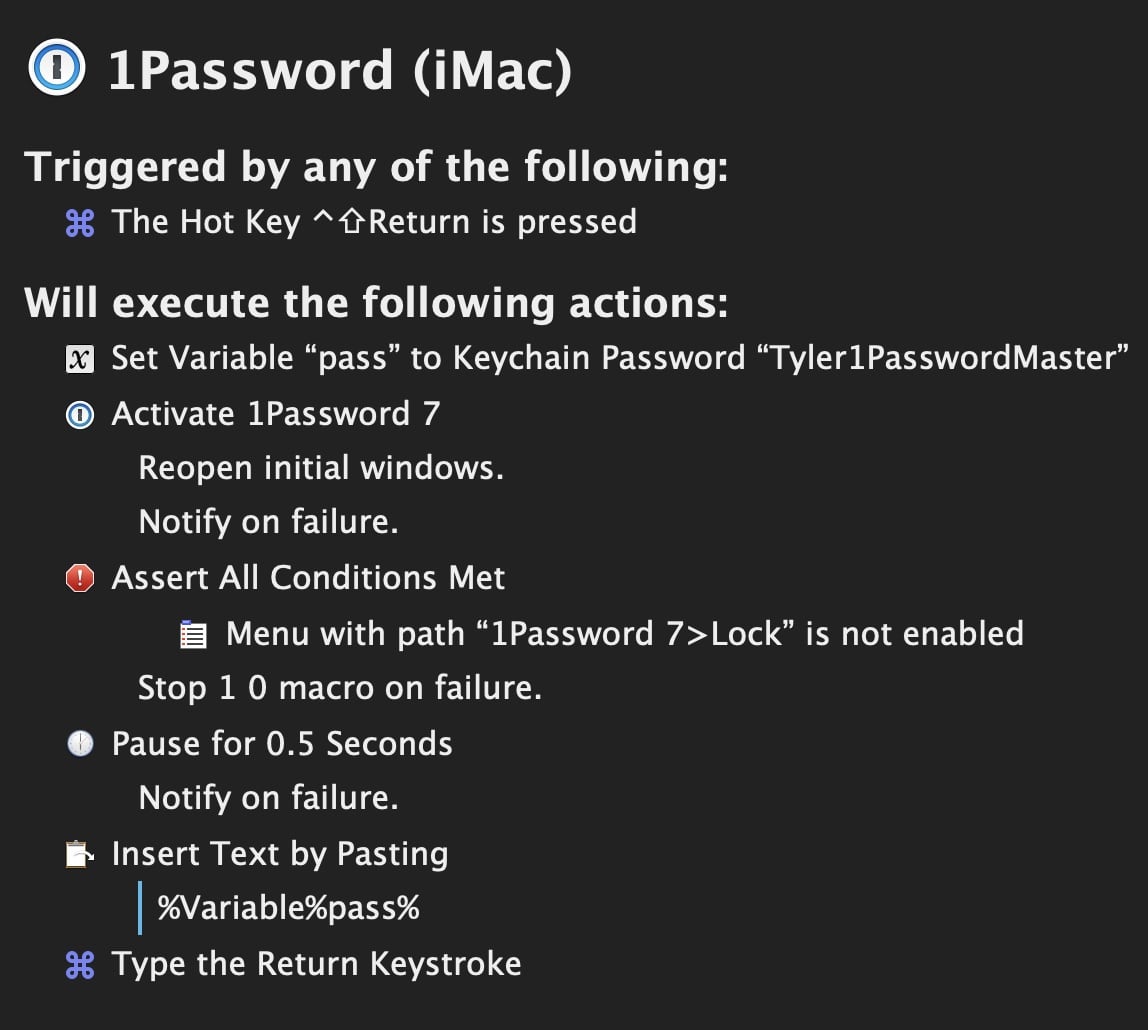Select the Type the Return Keystroke action
The width and height of the screenshot is (1148, 1030).
(316, 964)
